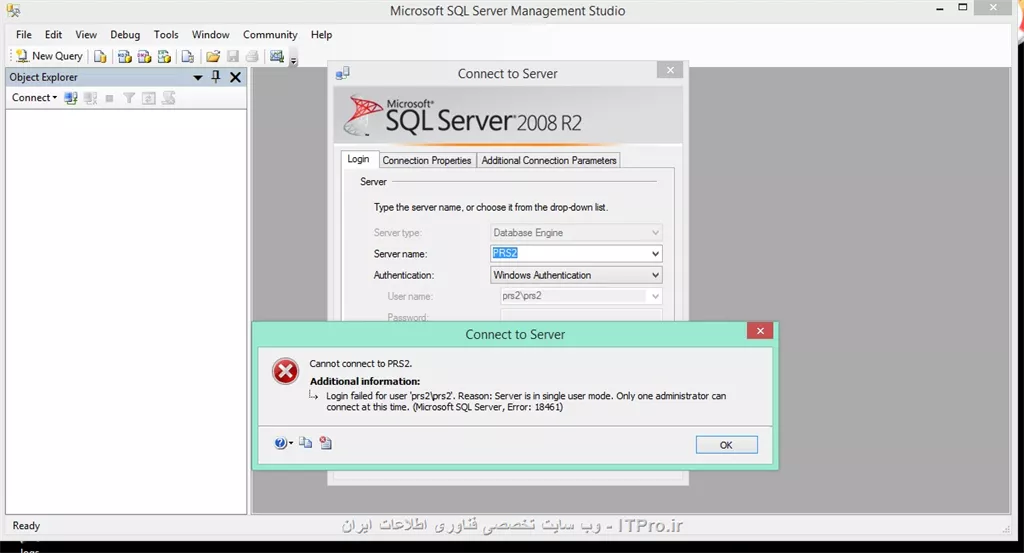Close the Object Explorer panel
Image resolution: width=1024 pixels, height=553 pixels.
click(236, 77)
